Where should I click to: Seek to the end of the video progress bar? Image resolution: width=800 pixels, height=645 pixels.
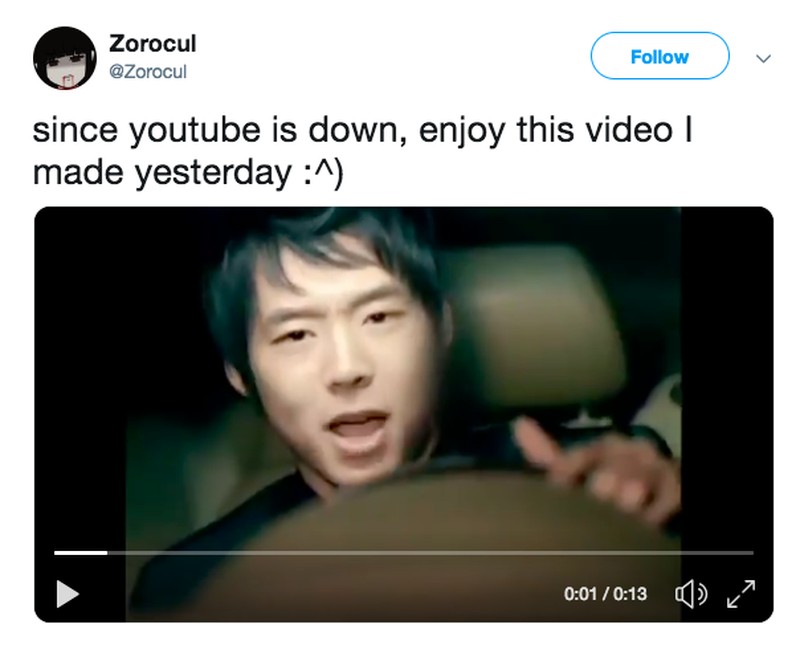click(x=752, y=553)
